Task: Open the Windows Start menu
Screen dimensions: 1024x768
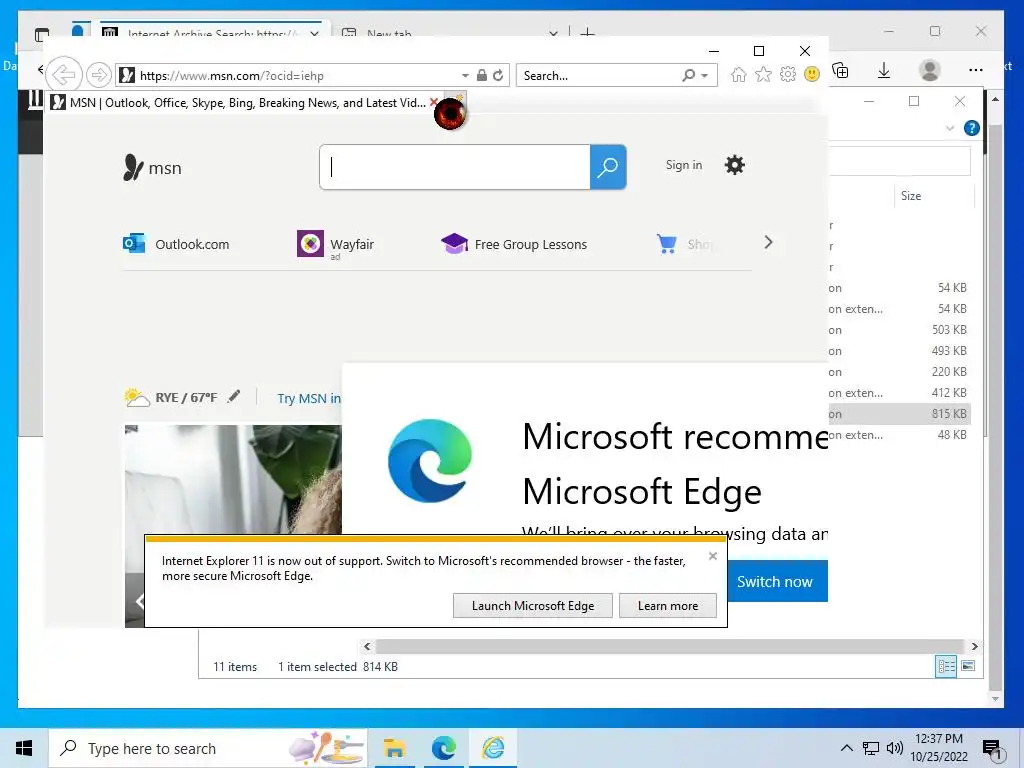Action: tap(24, 748)
